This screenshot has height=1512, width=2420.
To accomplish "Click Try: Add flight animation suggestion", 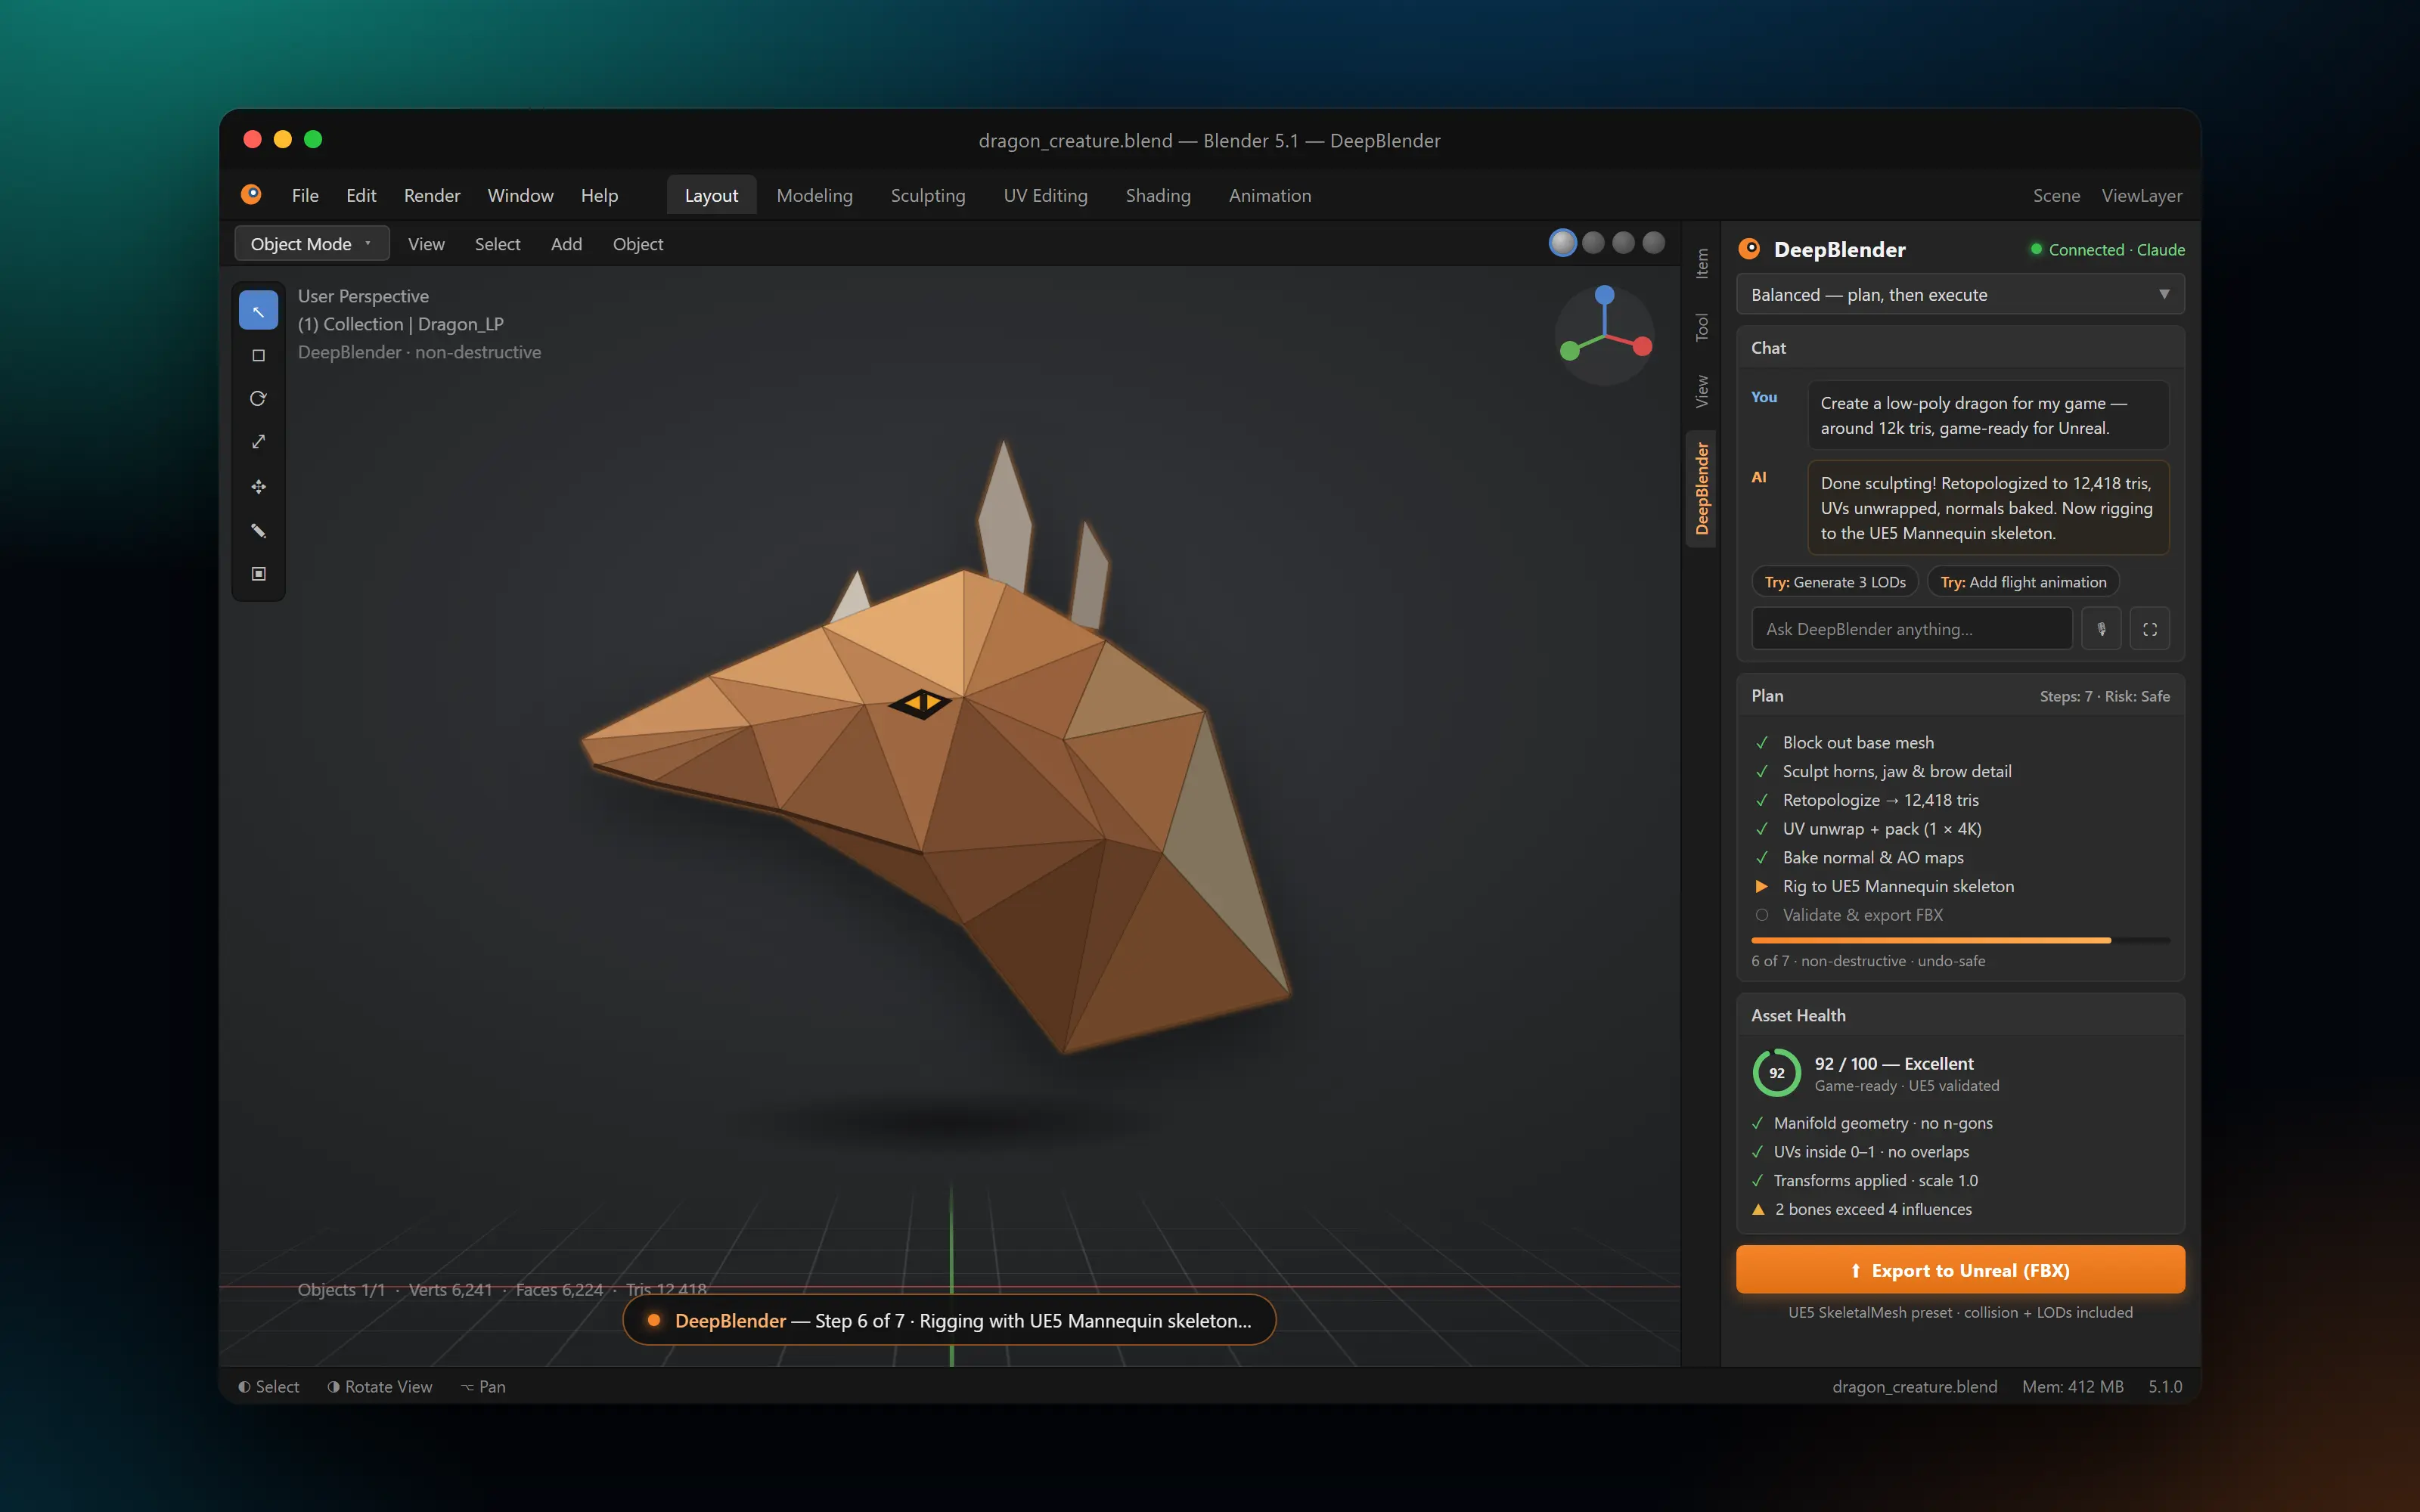I will pos(2023,582).
